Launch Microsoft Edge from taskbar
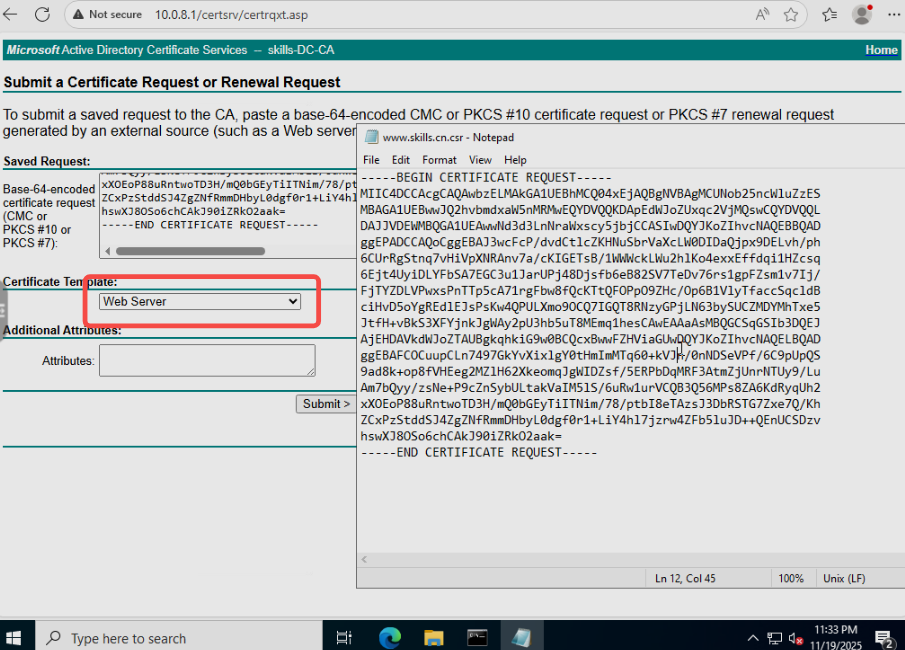 point(390,637)
